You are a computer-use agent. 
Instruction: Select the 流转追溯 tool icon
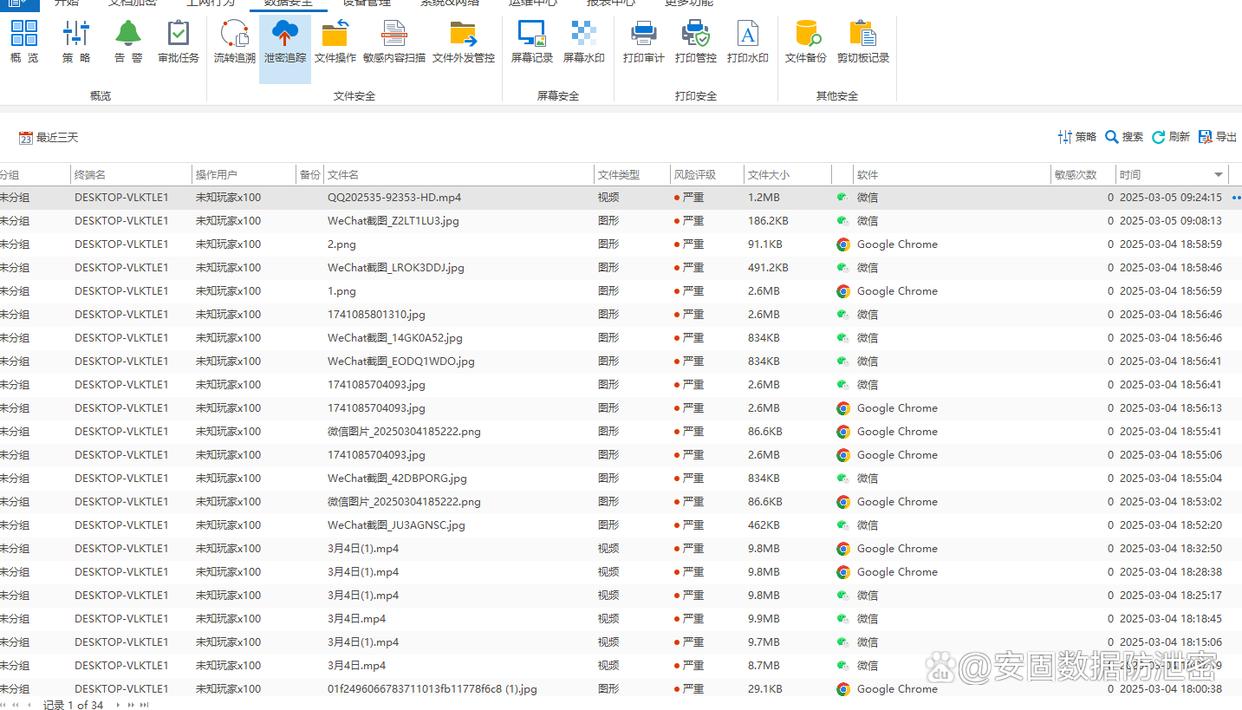coord(234,42)
